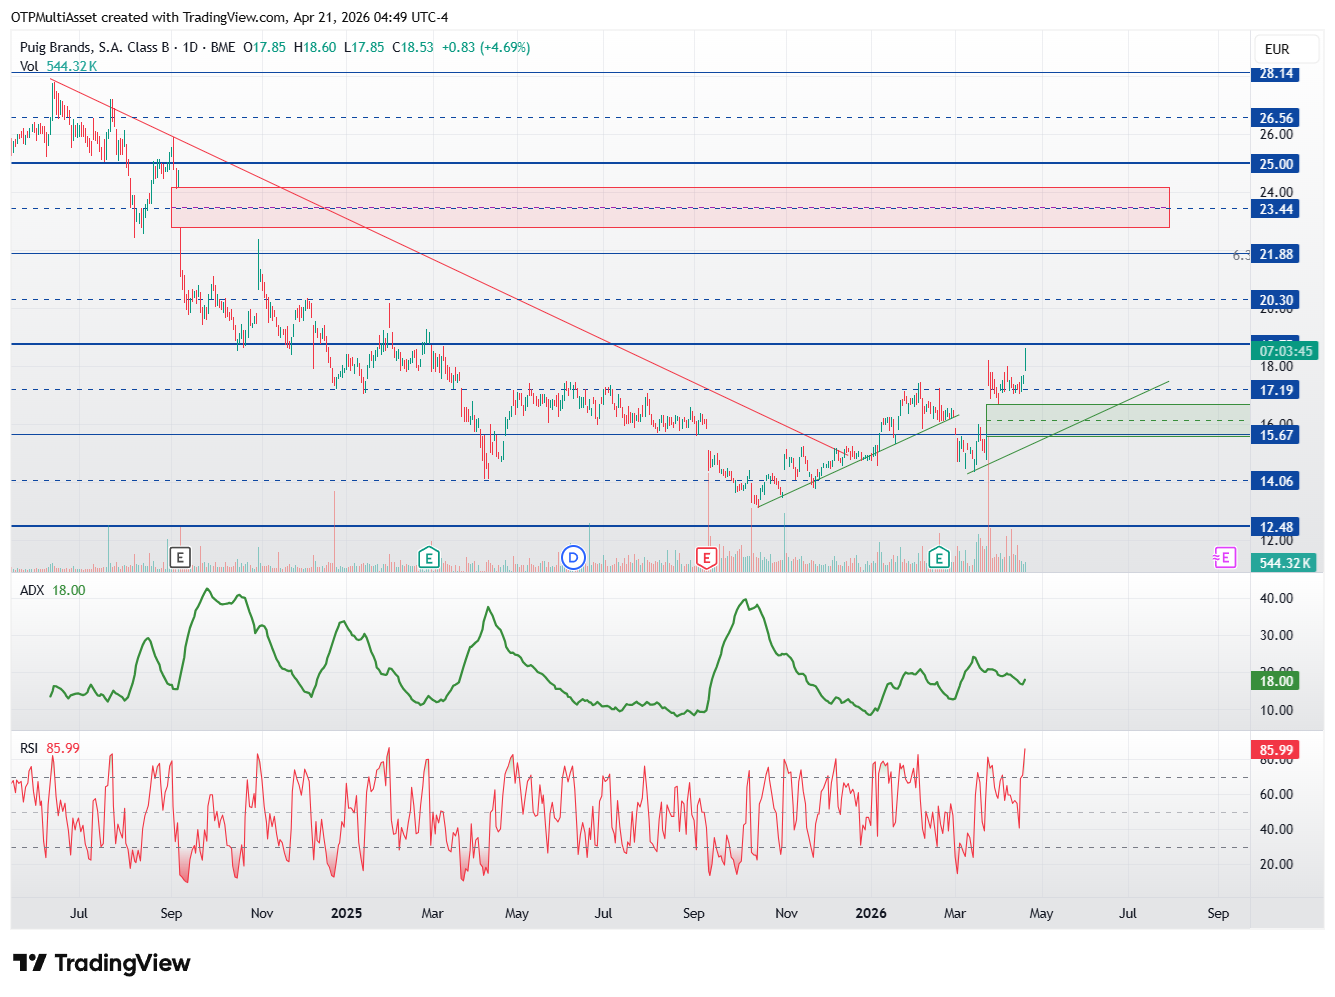
Task: Click the Puig Brands, S.A. Class B title
Action: click(x=95, y=47)
